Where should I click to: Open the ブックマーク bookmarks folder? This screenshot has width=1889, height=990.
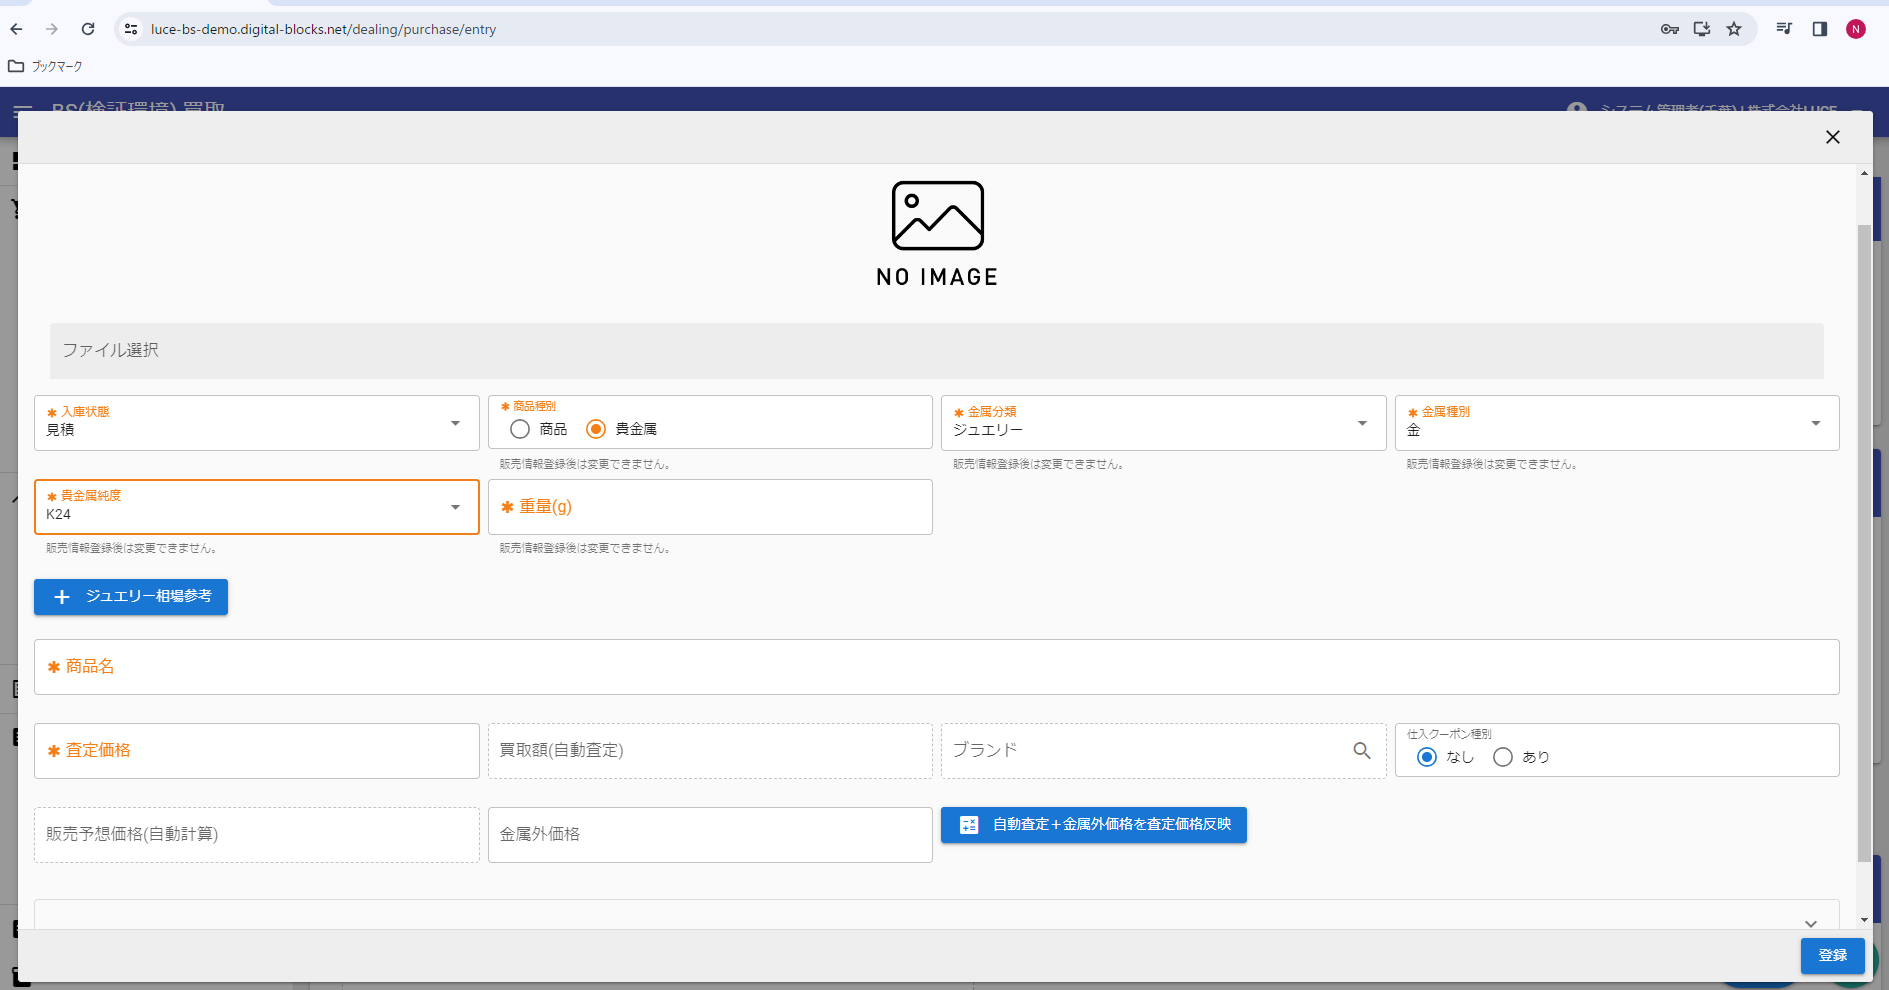[46, 66]
